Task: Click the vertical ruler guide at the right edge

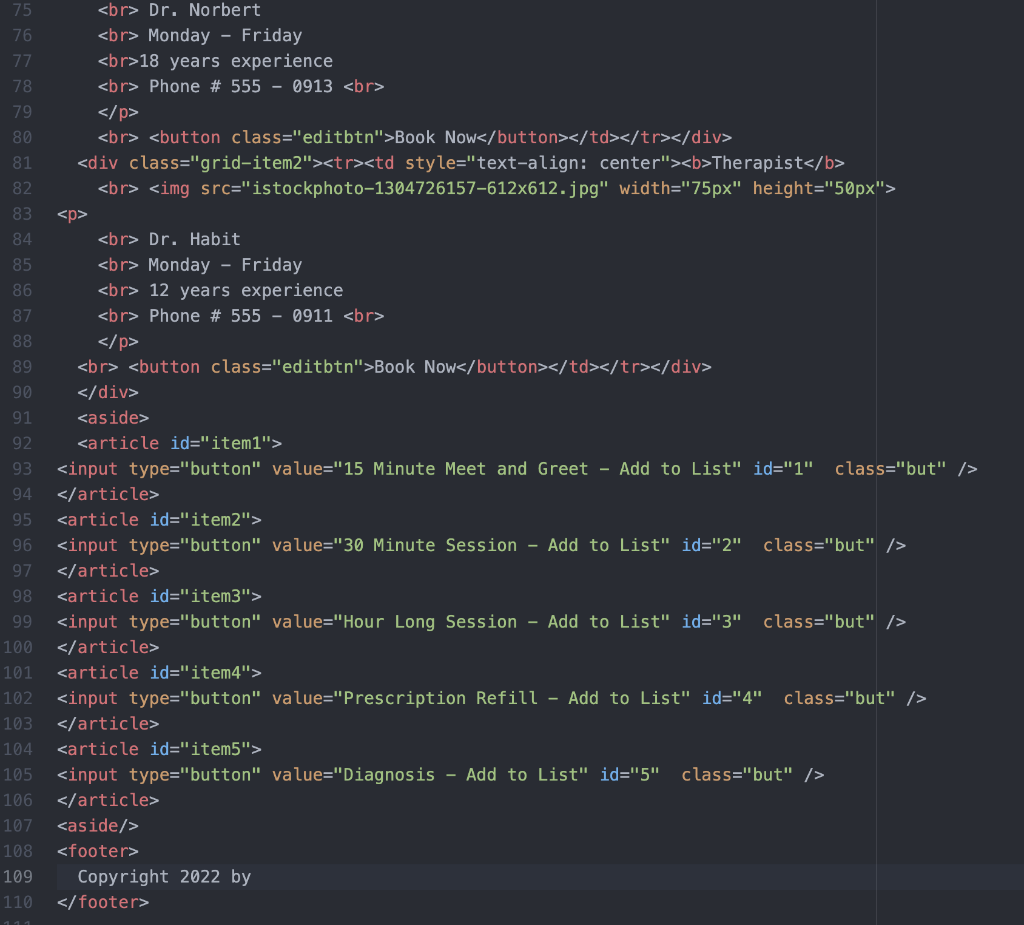Action: point(876,460)
